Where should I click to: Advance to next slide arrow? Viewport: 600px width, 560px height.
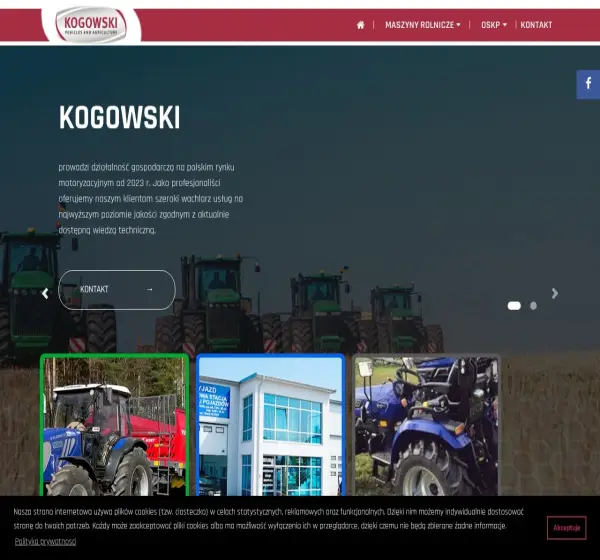(554, 294)
